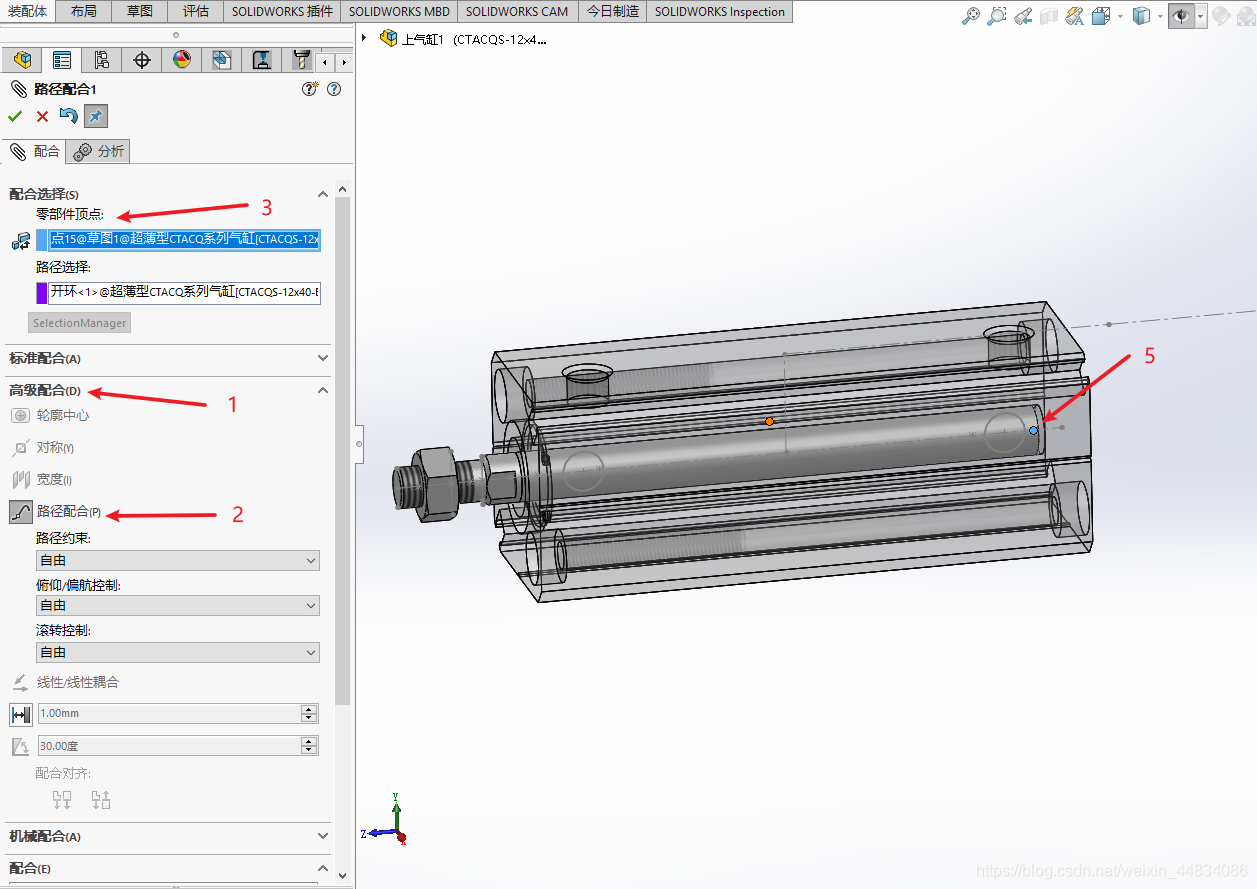Expand the 机械配合 section
The height and width of the screenshot is (889, 1257).
tap(322, 836)
